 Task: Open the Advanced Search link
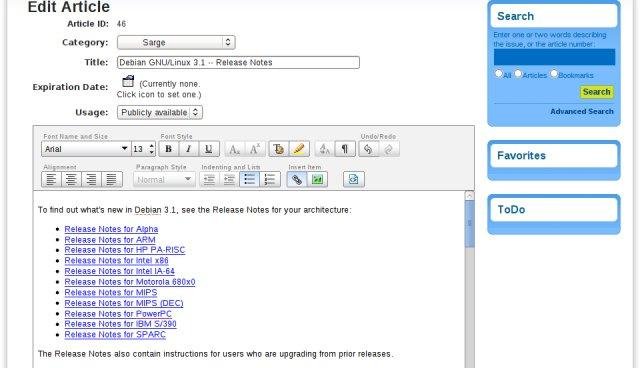click(x=582, y=111)
